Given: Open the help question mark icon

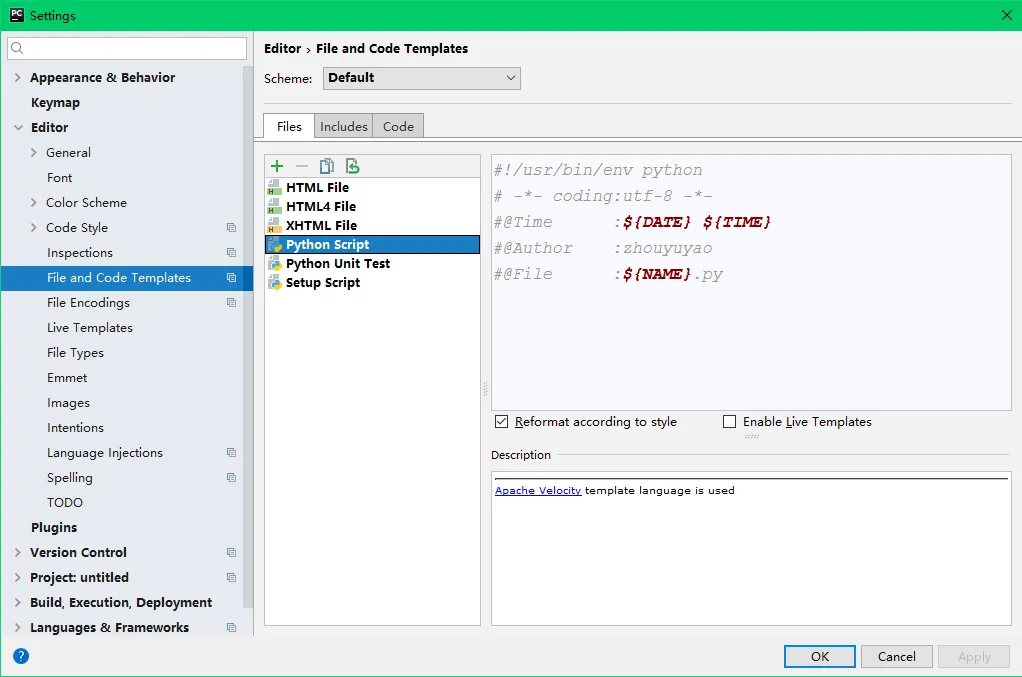Looking at the screenshot, I should [21, 656].
